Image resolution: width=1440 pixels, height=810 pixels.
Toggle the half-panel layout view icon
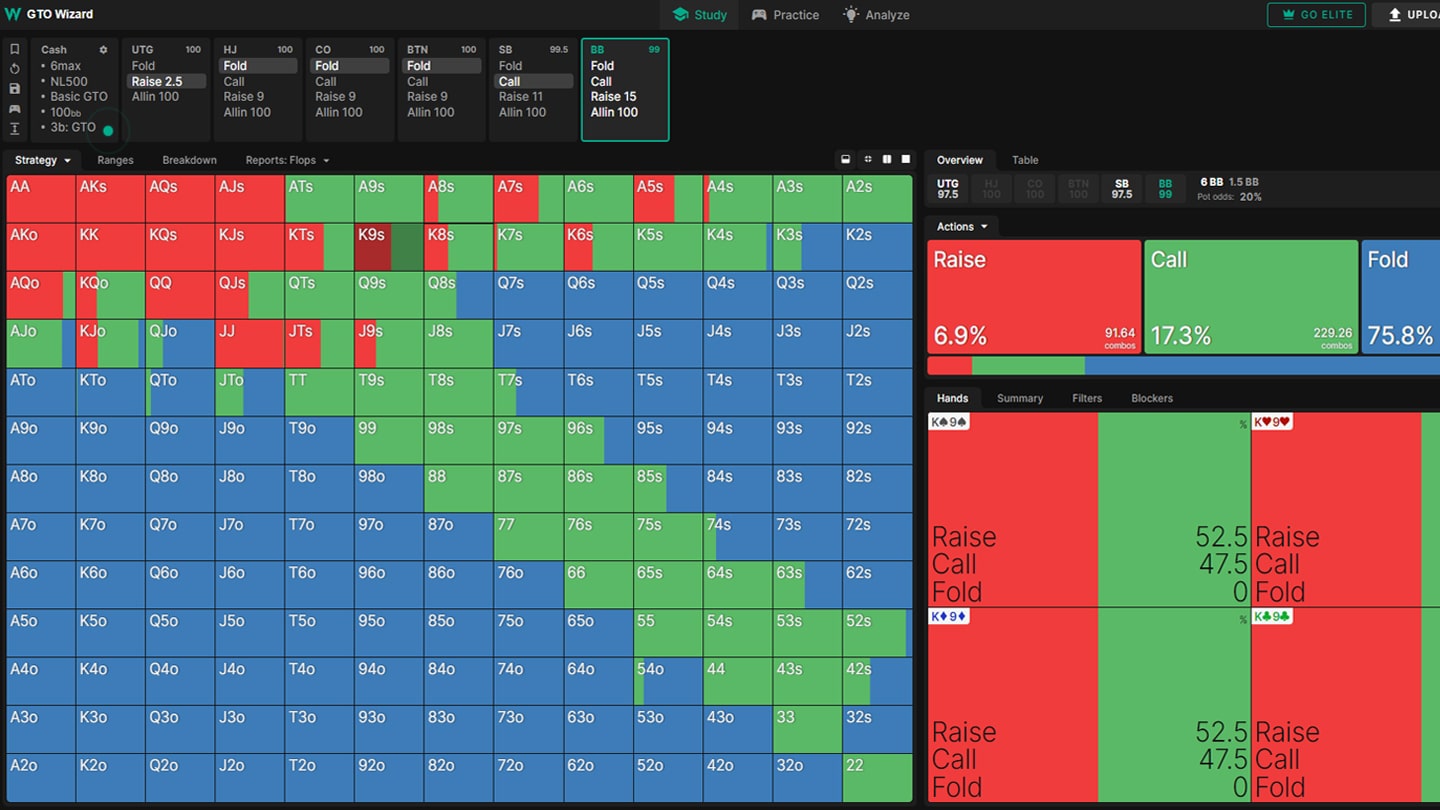pos(846,159)
